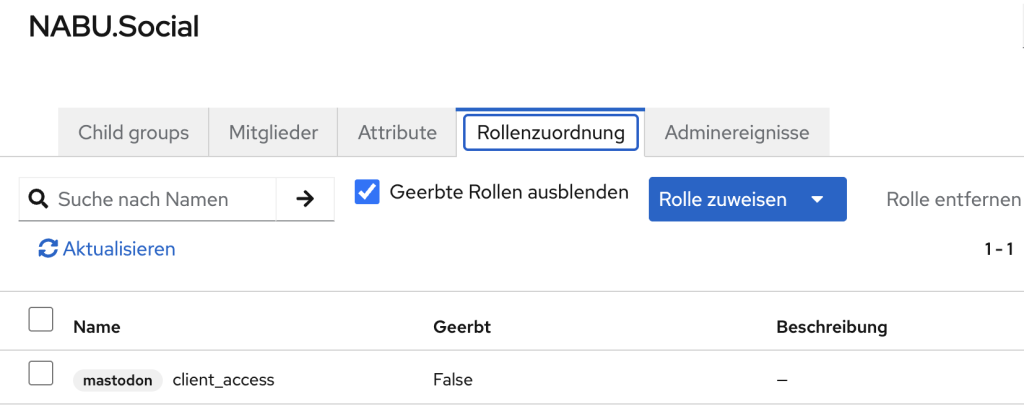Uncheck Geerbte Rollen ausblenden checkbox
The width and height of the screenshot is (1024, 412).
pos(367,192)
